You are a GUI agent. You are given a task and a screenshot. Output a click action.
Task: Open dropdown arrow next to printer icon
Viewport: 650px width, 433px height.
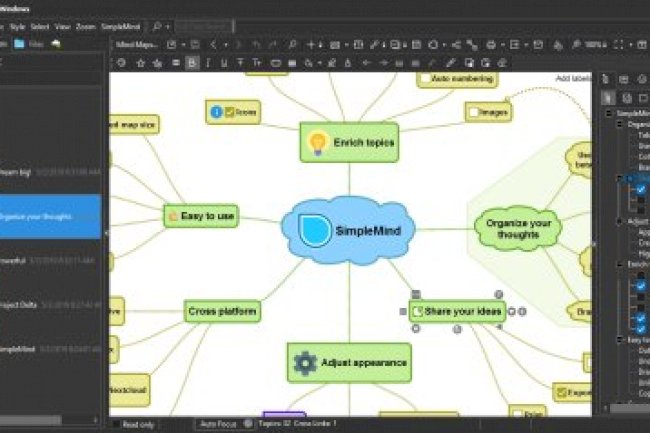tap(502, 45)
